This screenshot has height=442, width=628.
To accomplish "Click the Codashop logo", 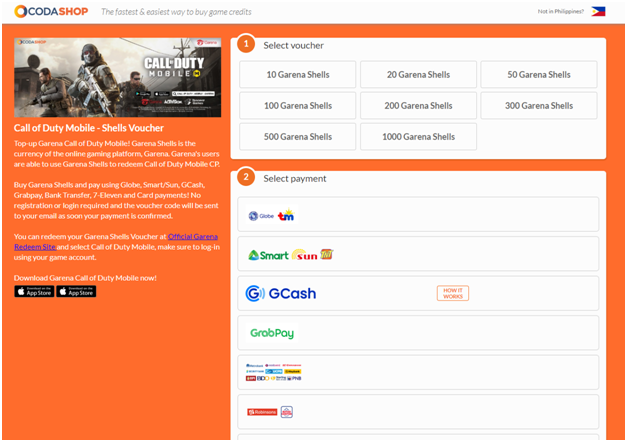I will click(51, 11).
